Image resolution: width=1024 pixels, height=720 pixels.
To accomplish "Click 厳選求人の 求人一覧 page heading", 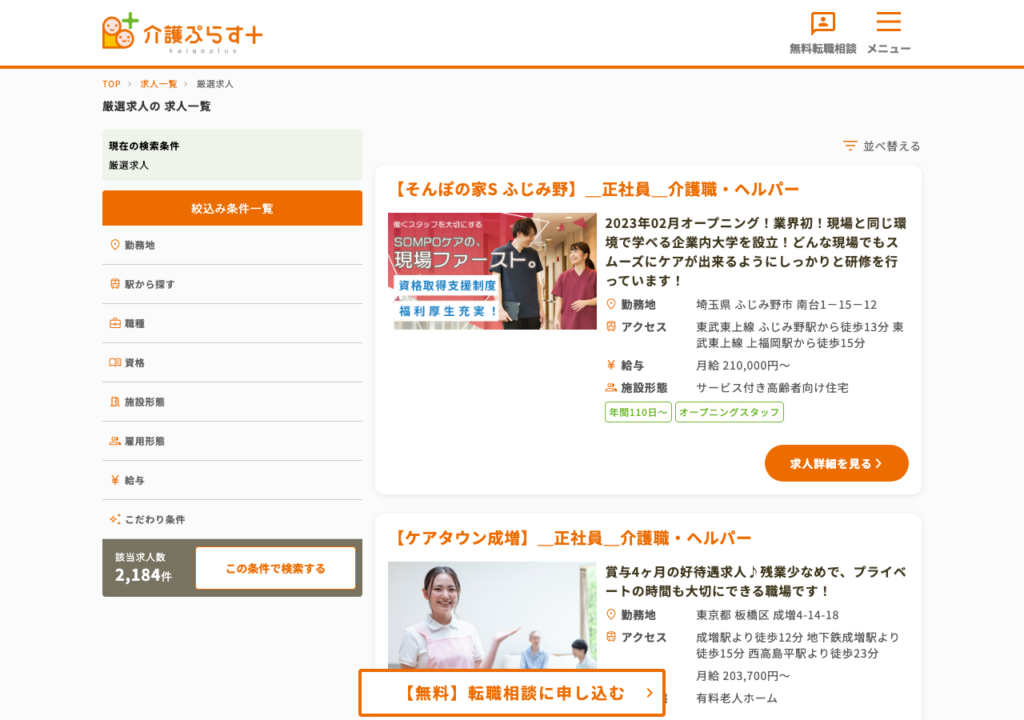I will (x=156, y=106).
